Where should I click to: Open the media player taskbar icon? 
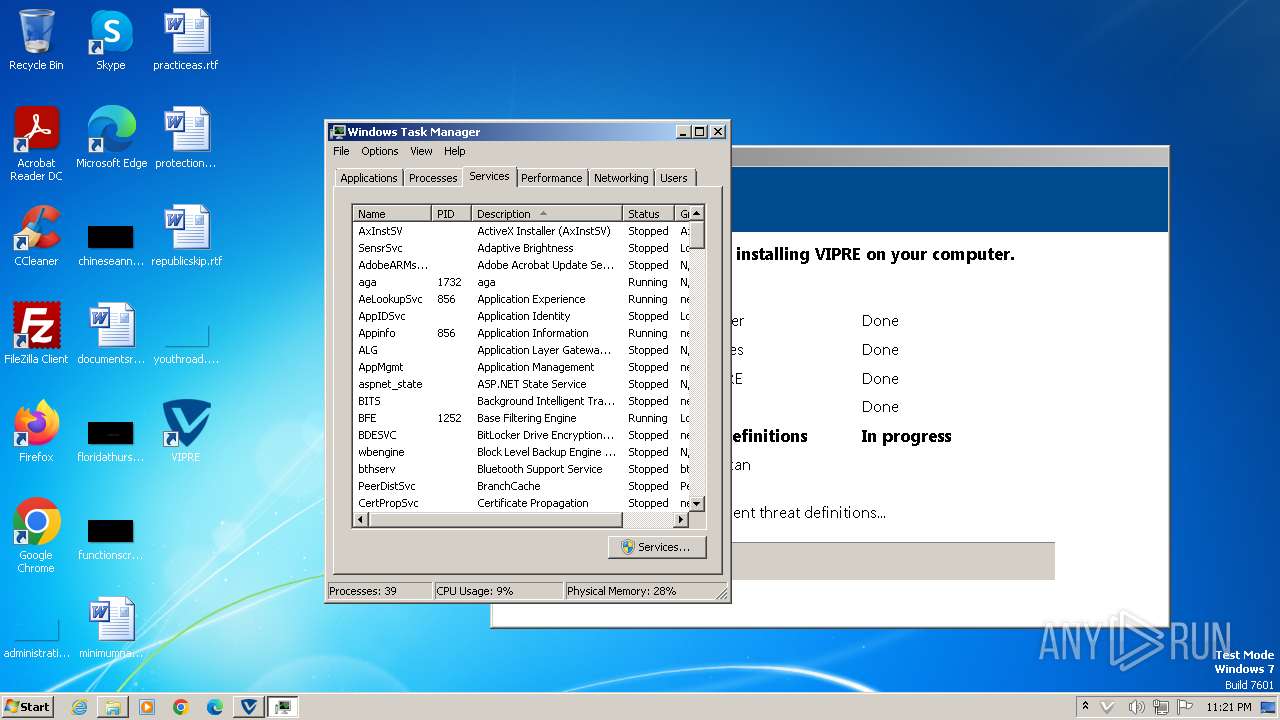(x=147, y=707)
